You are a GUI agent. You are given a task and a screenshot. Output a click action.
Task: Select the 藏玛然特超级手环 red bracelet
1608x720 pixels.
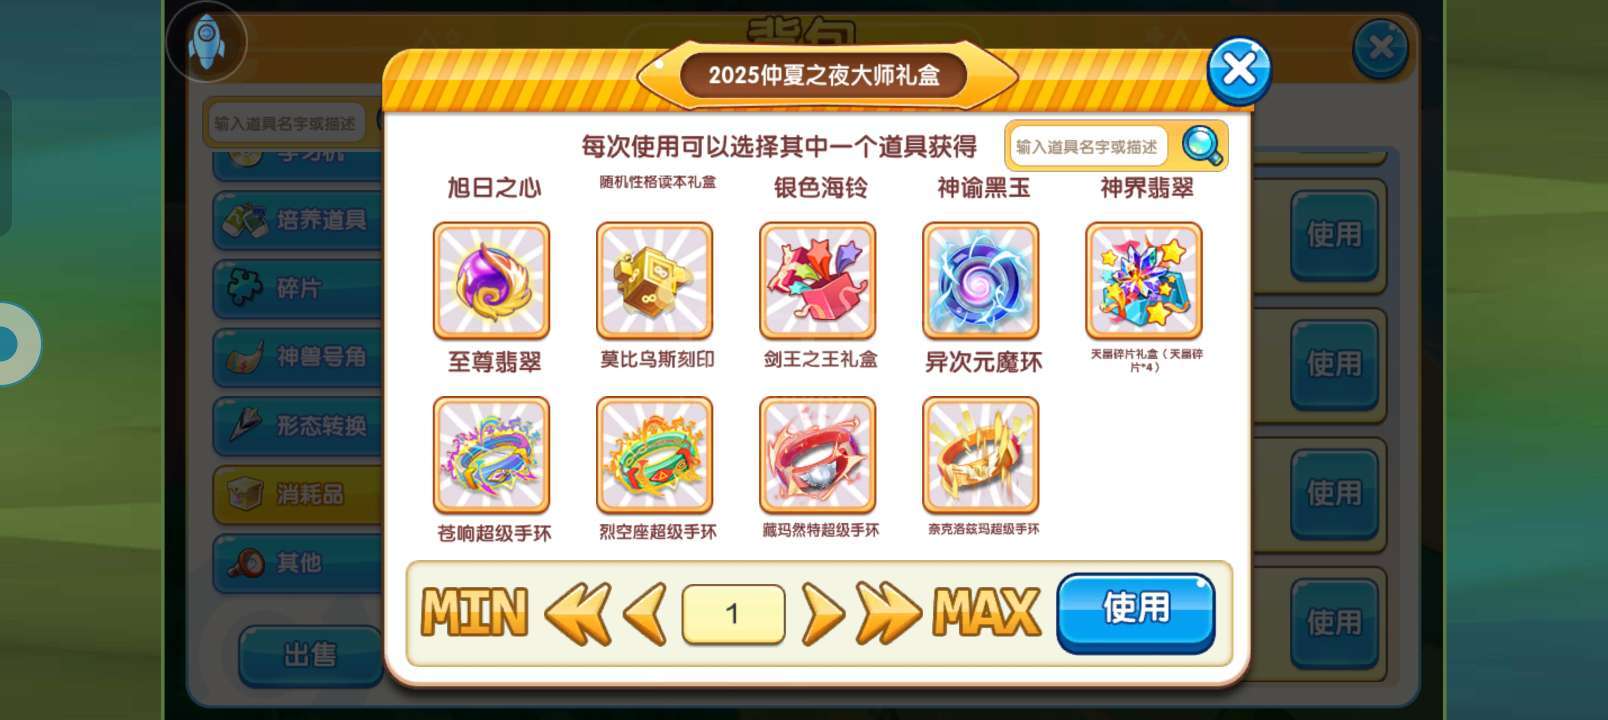(x=817, y=455)
